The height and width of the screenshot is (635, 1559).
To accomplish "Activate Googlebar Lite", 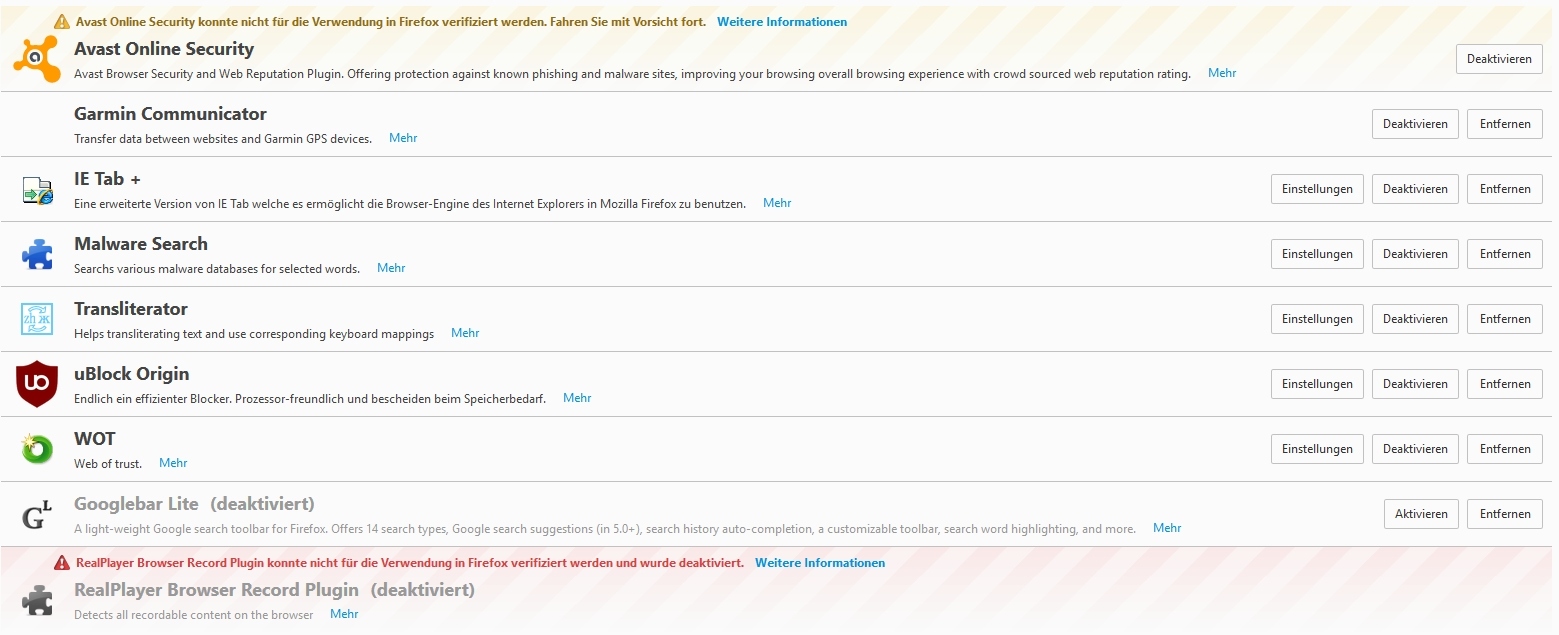I will (1421, 514).
